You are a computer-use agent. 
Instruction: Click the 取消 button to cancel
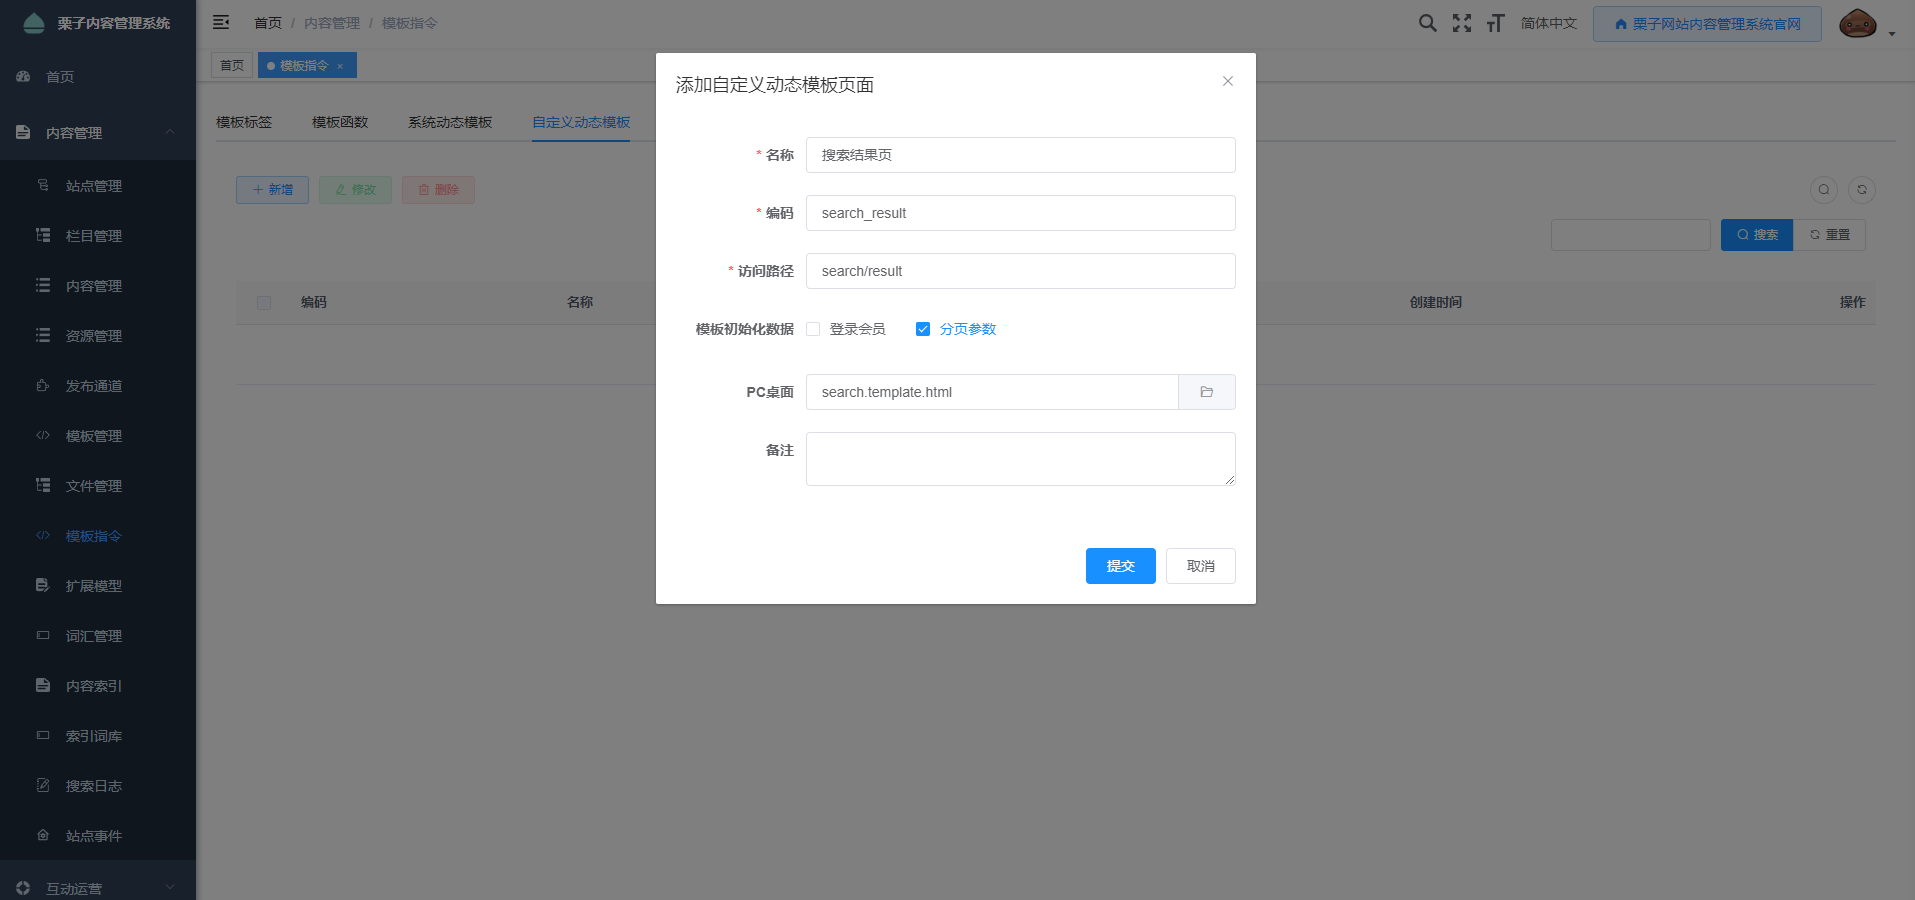(x=1200, y=566)
